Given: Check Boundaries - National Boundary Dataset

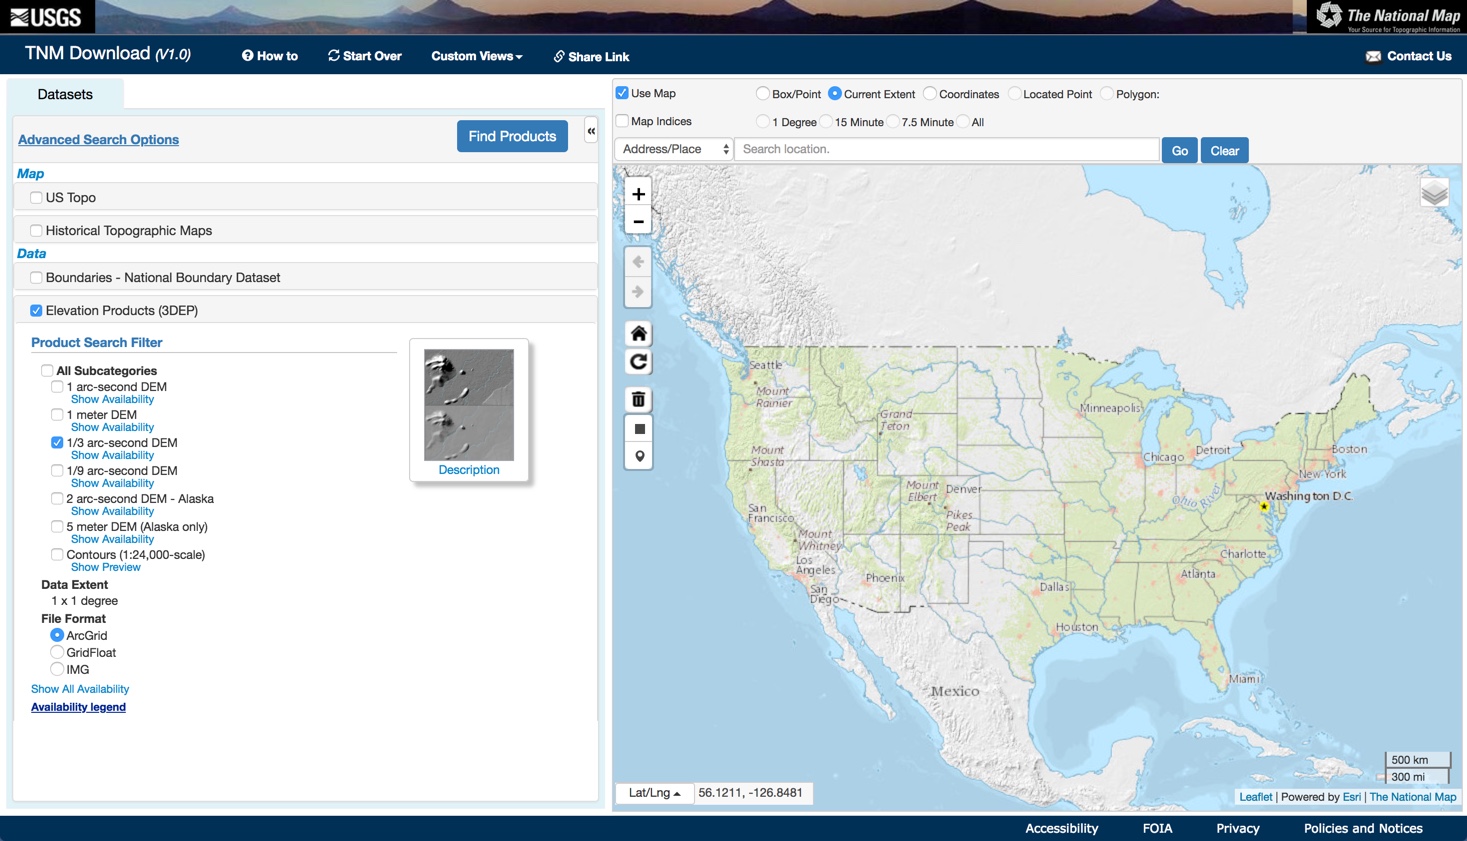Looking at the screenshot, I should (x=36, y=278).
